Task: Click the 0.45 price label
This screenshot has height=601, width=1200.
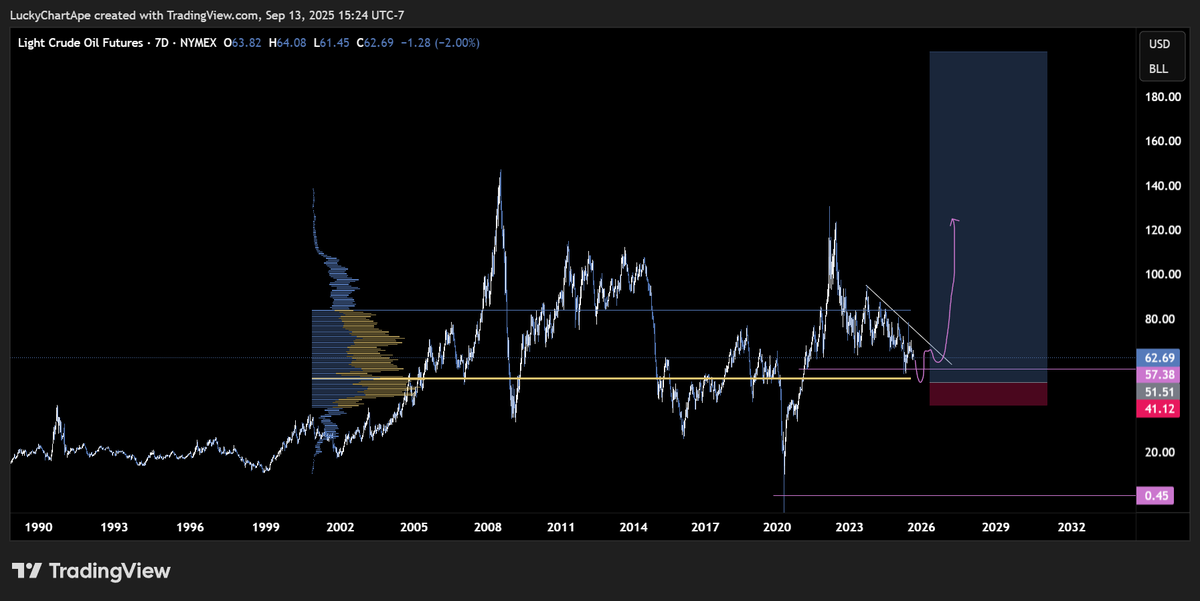Action: (1155, 495)
